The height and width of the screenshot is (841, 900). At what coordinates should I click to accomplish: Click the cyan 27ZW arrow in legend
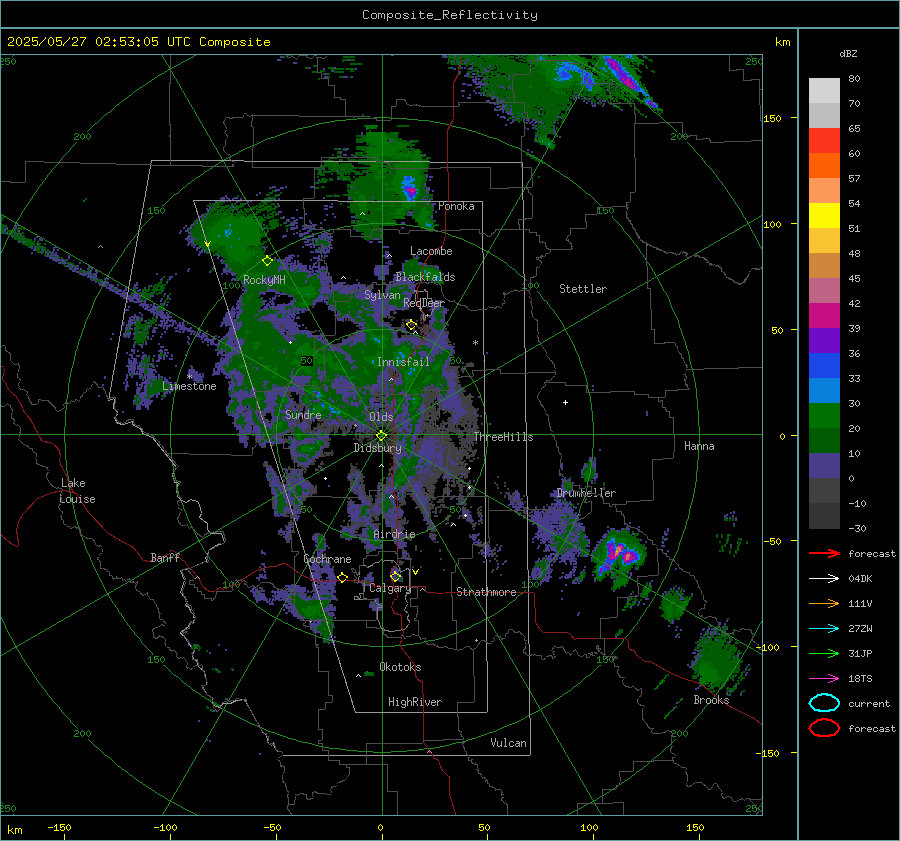[824, 629]
